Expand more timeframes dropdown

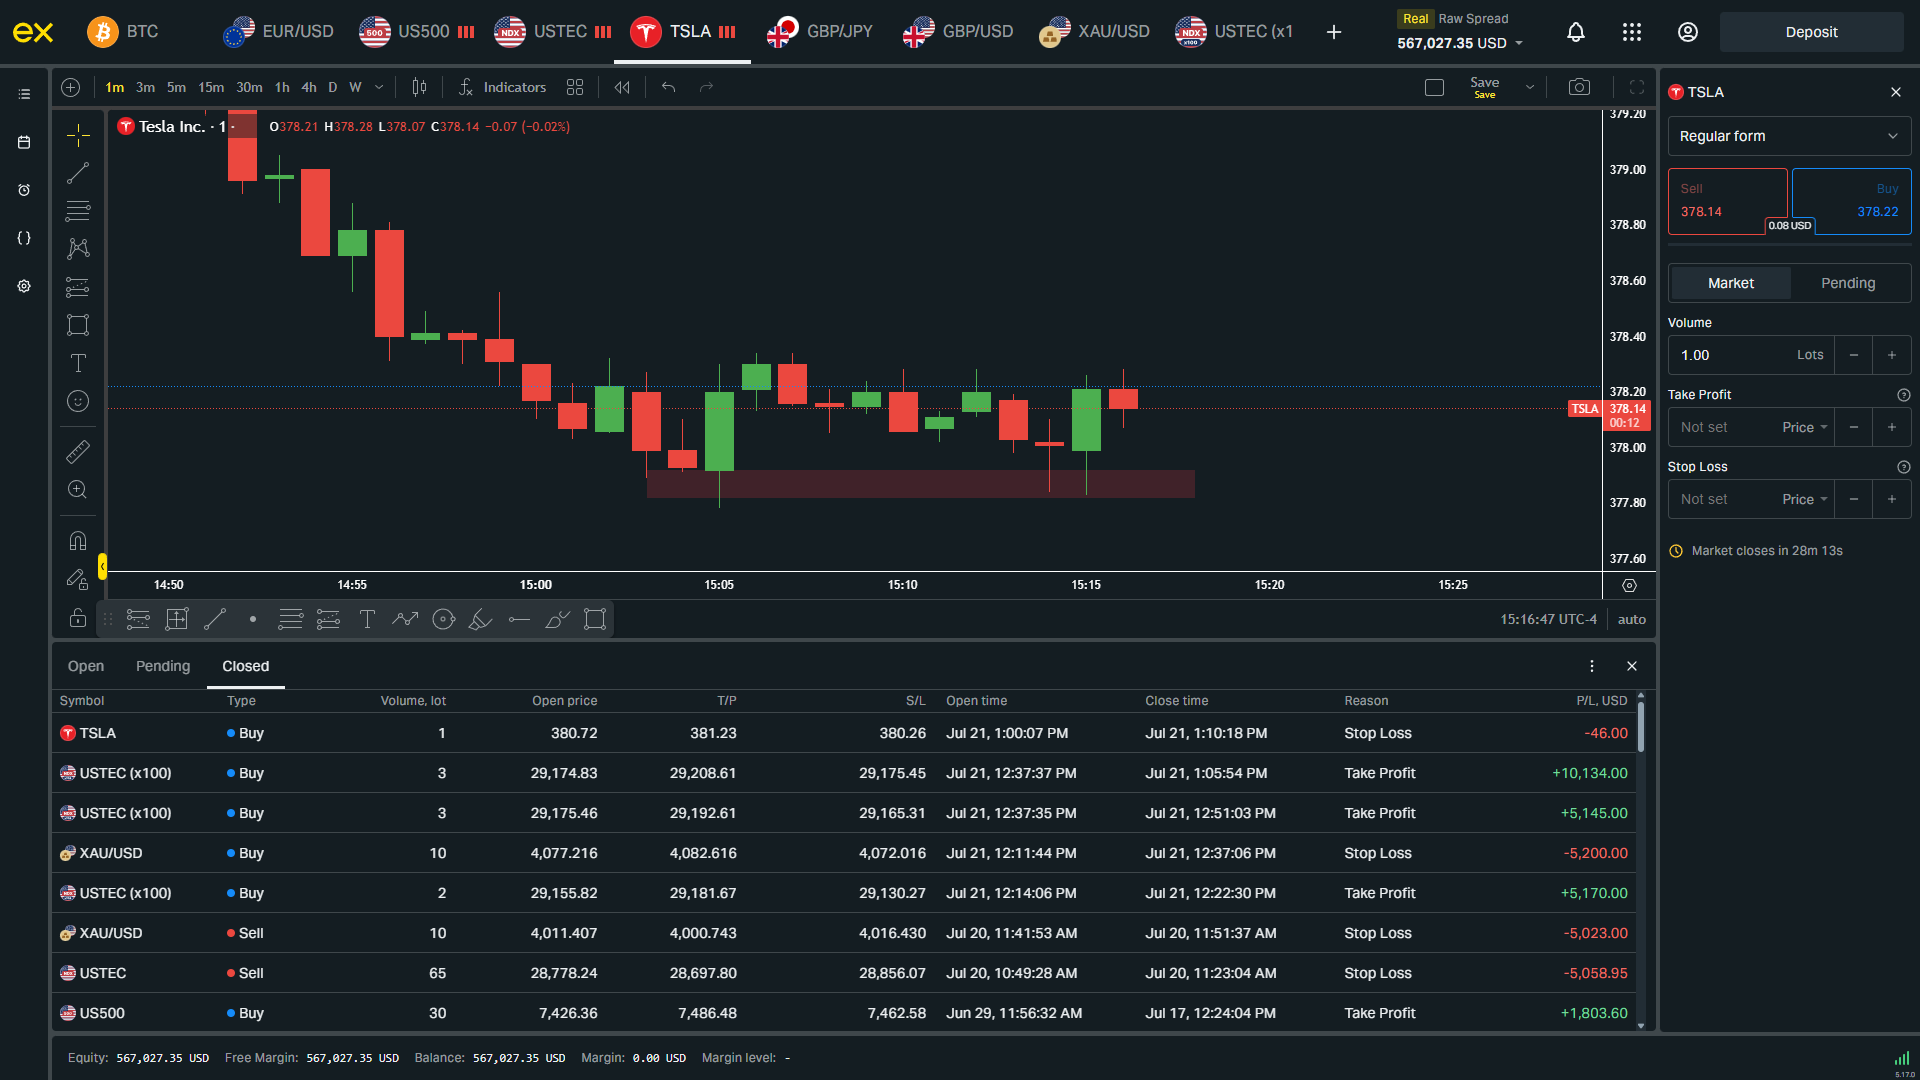[379, 87]
